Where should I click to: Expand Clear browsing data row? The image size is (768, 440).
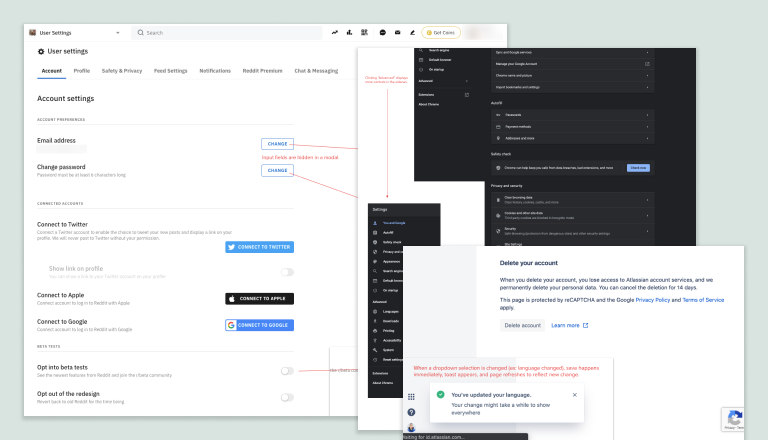(572, 199)
